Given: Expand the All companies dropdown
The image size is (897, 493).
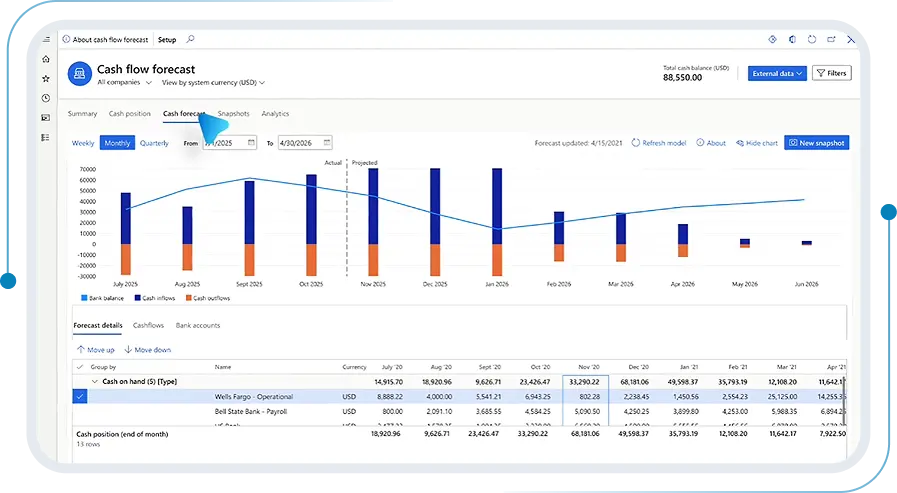Looking at the screenshot, I should (x=124, y=82).
